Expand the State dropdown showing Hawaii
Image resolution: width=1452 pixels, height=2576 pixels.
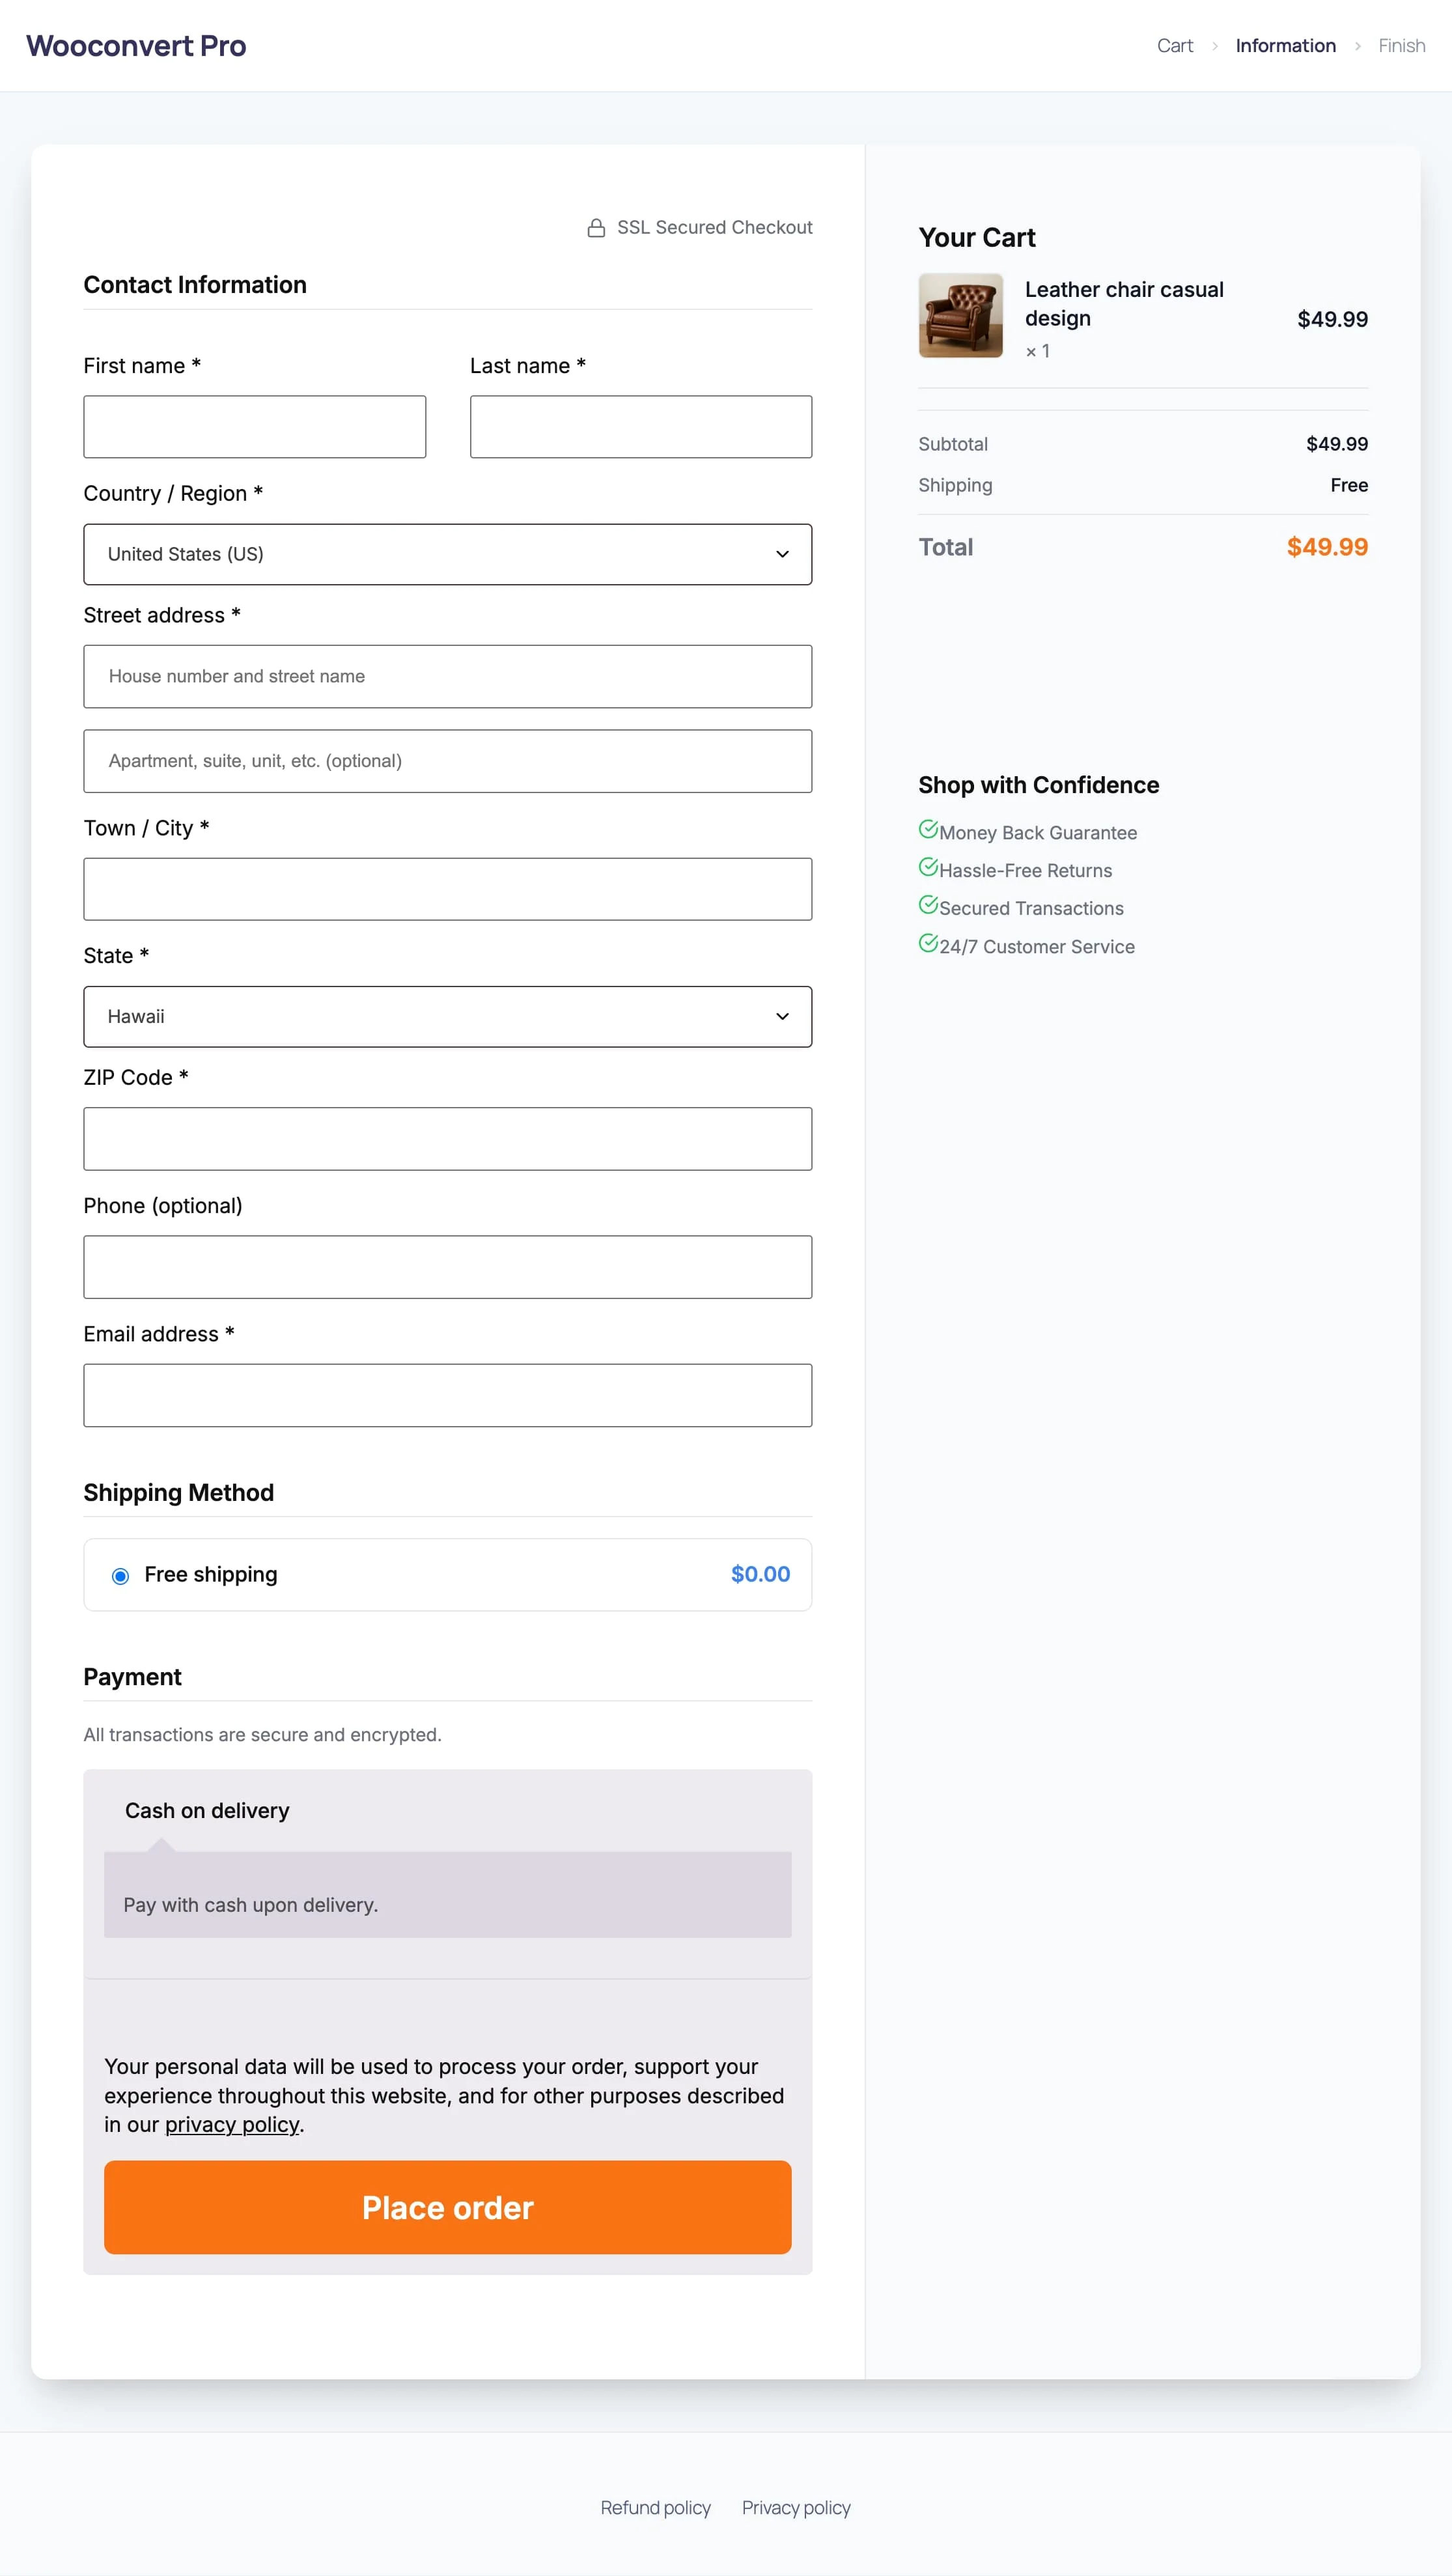click(447, 1017)
